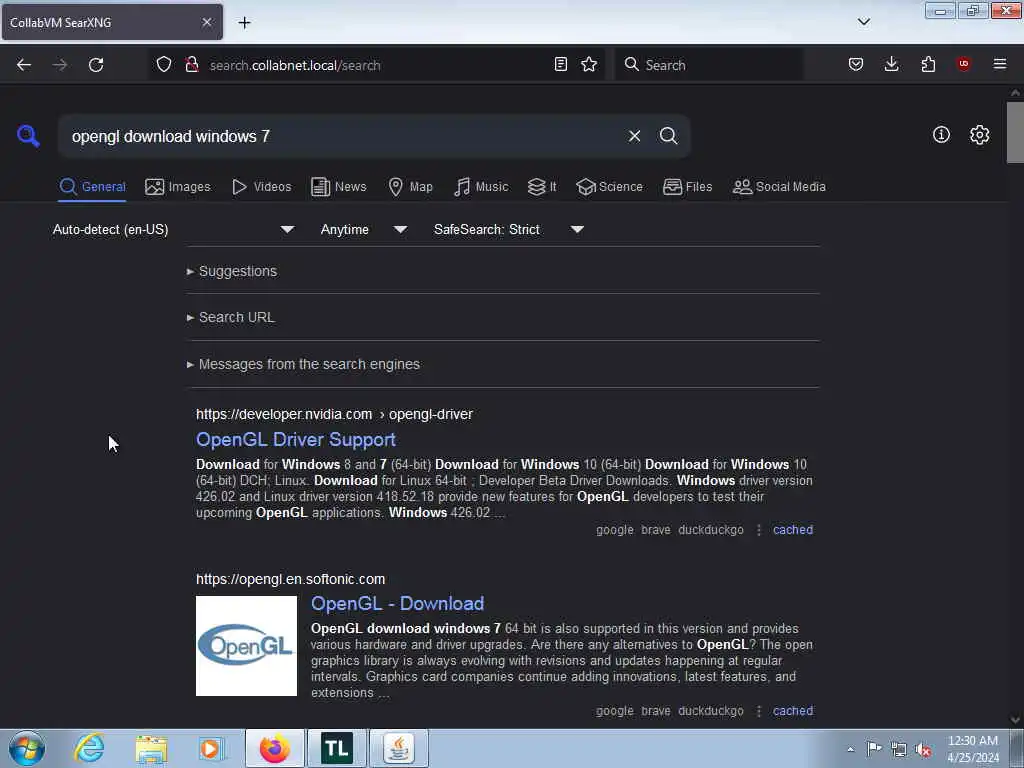The width and height of the screenshot is (1024, 768).
Task: Open the Windows Start button
Action: (x=27, y=748)
